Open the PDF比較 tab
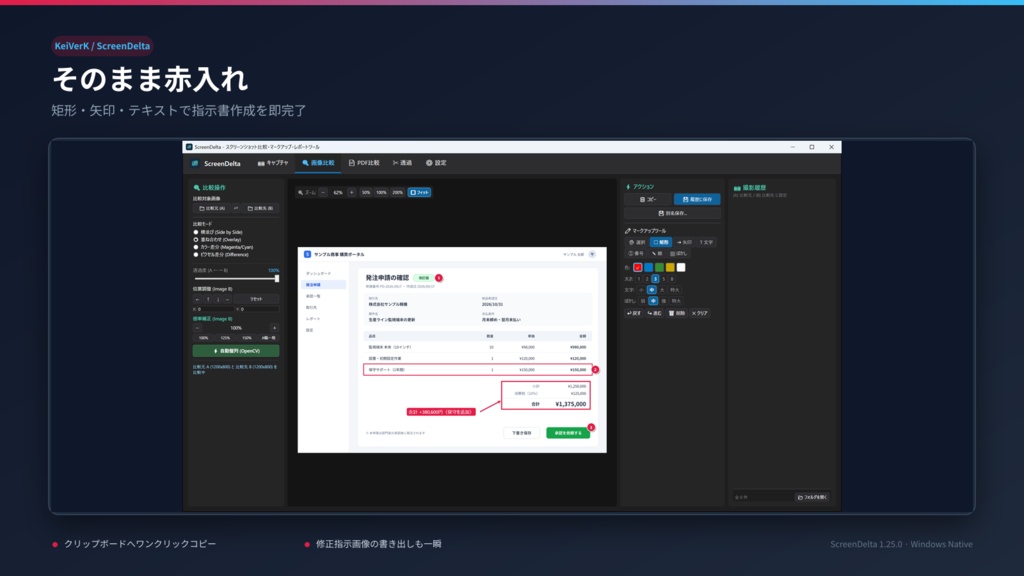1024x576 pixels. [x=364, y=163]
